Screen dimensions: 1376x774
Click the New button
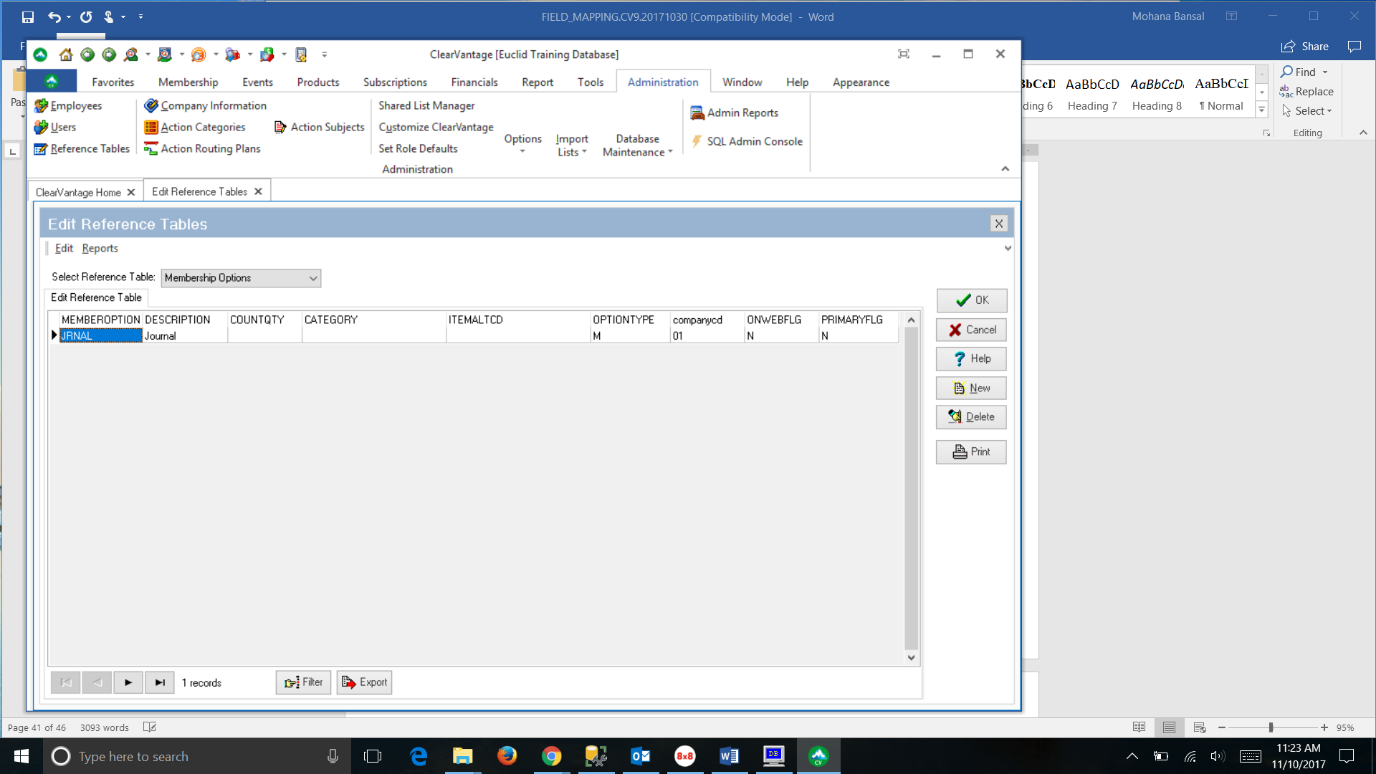[x=971, y=388]
